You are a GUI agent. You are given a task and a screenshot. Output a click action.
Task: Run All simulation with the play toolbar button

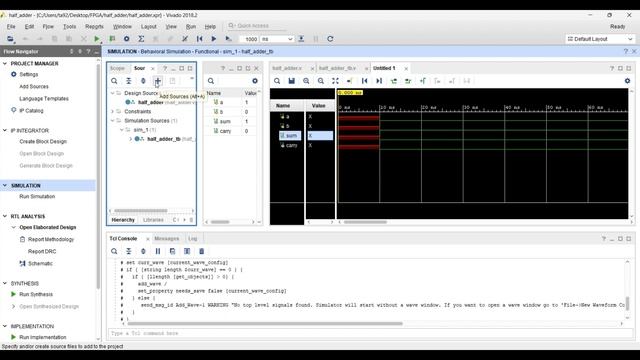213,39
